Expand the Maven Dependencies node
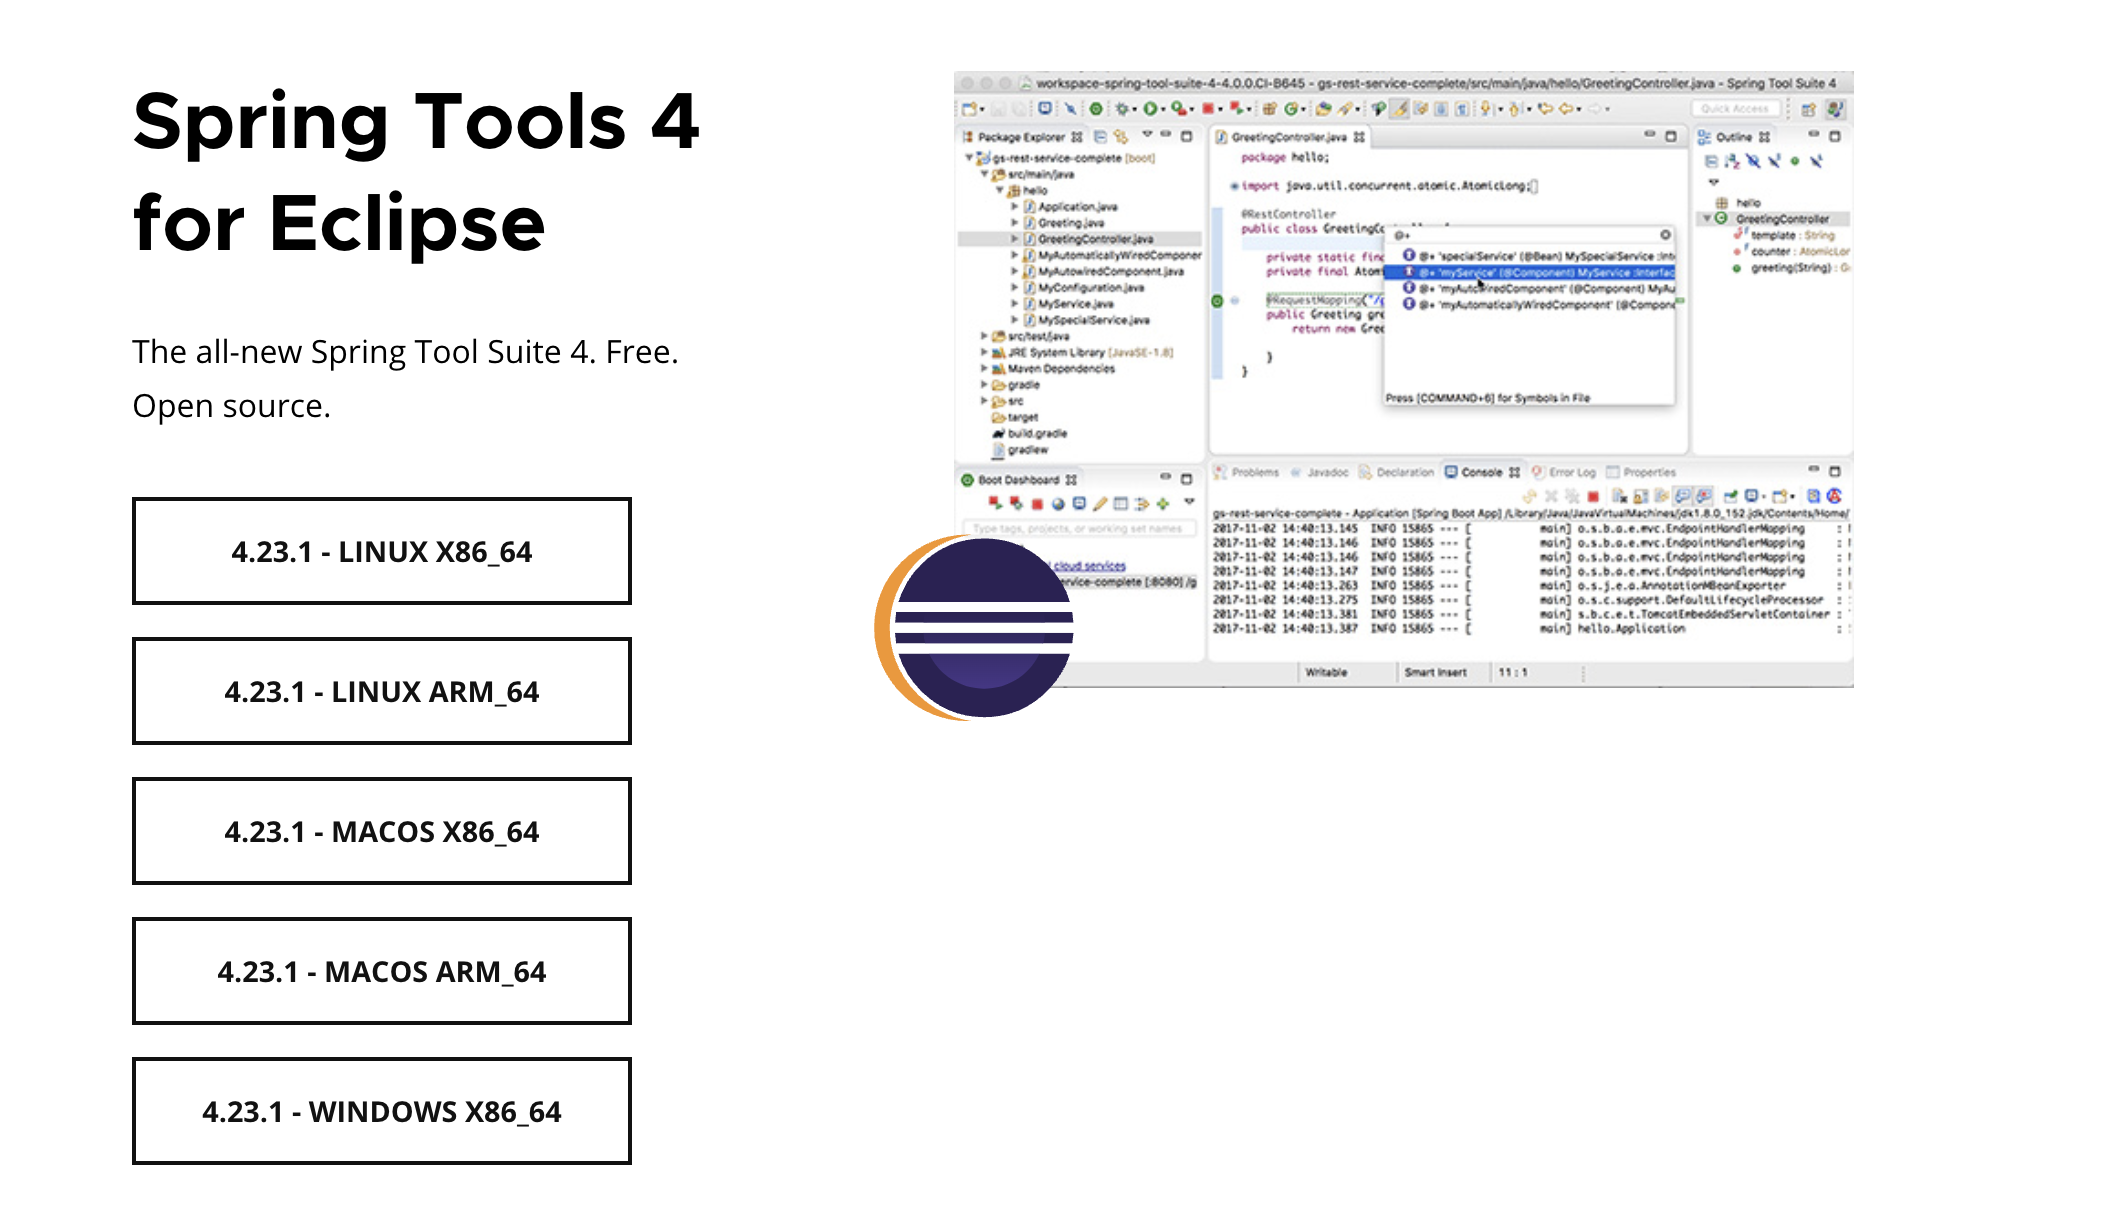This screenshot has width=2120, height=1218. 984,369
